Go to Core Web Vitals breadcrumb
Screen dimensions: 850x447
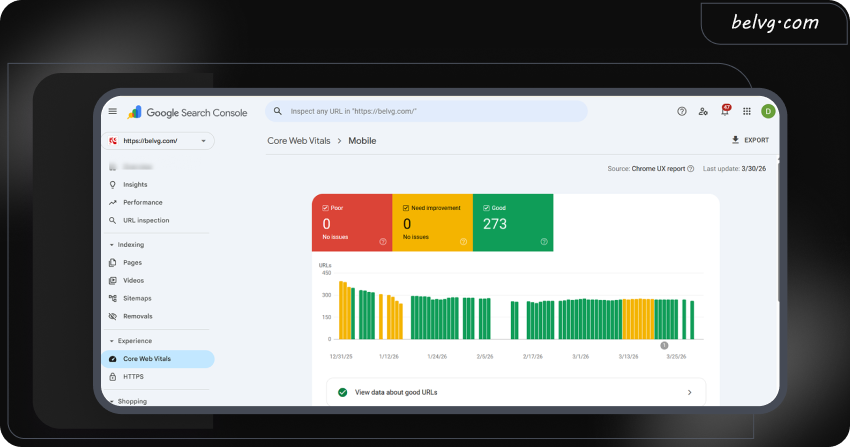[x=299, y=141]
